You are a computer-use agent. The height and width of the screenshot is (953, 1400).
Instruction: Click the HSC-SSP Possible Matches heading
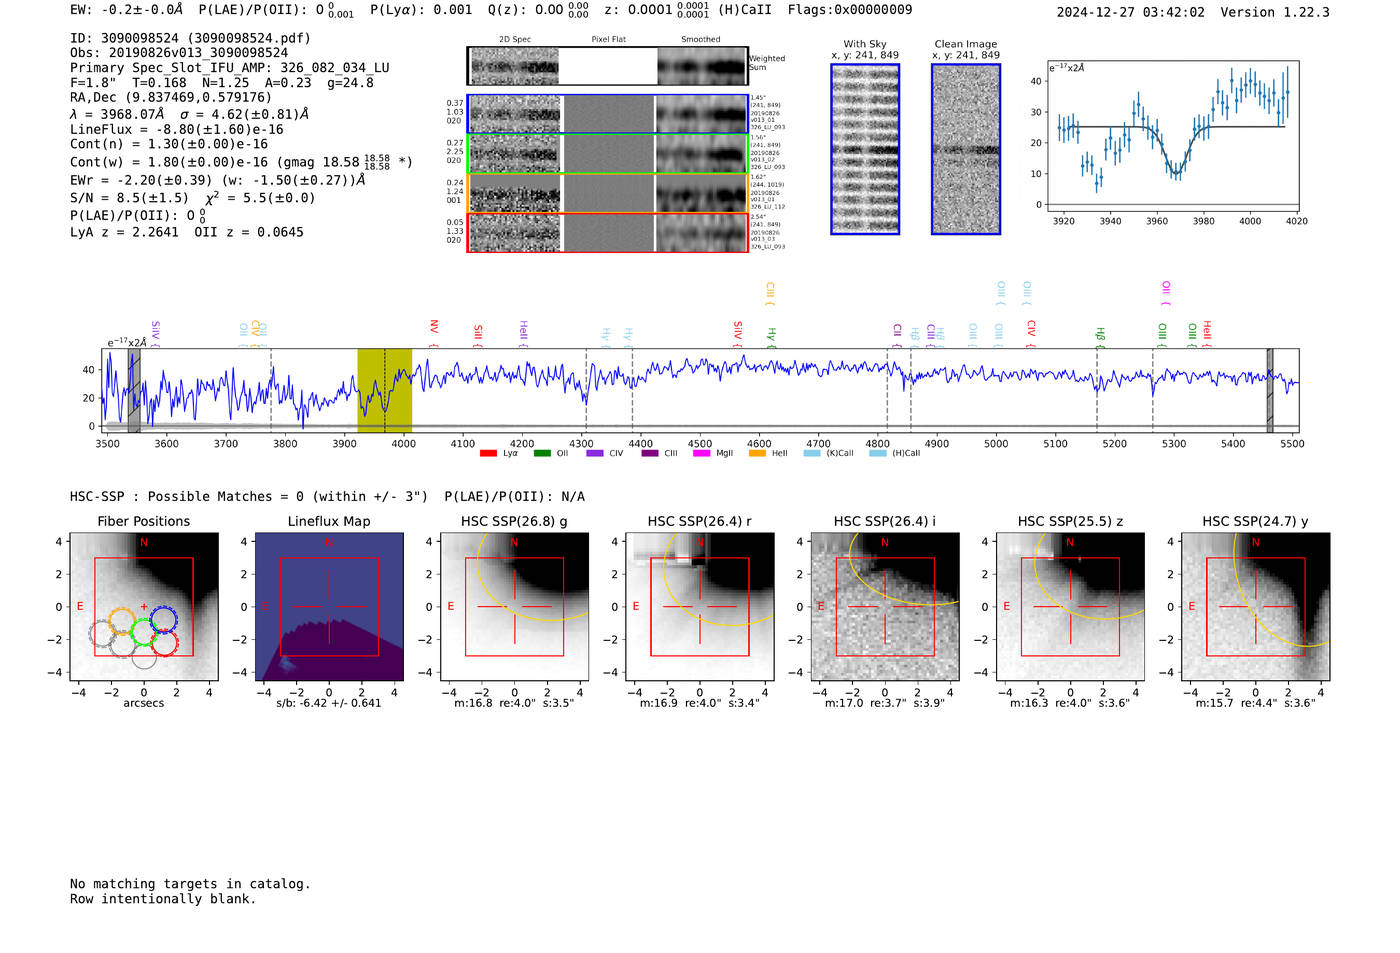coord(327,496)
